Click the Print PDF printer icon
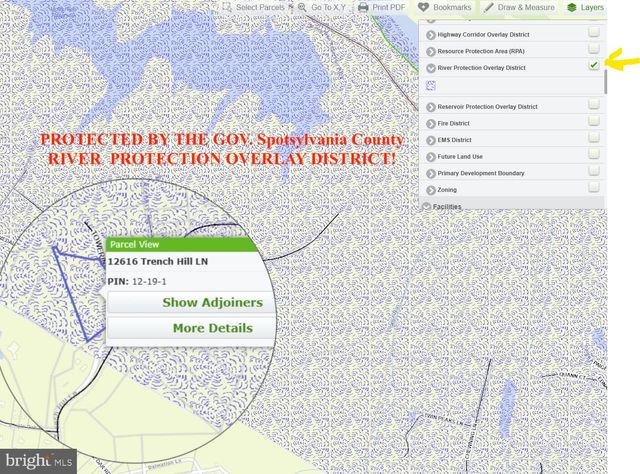The width and height of the screenshot is (640, 474). [x=363, y=7]
